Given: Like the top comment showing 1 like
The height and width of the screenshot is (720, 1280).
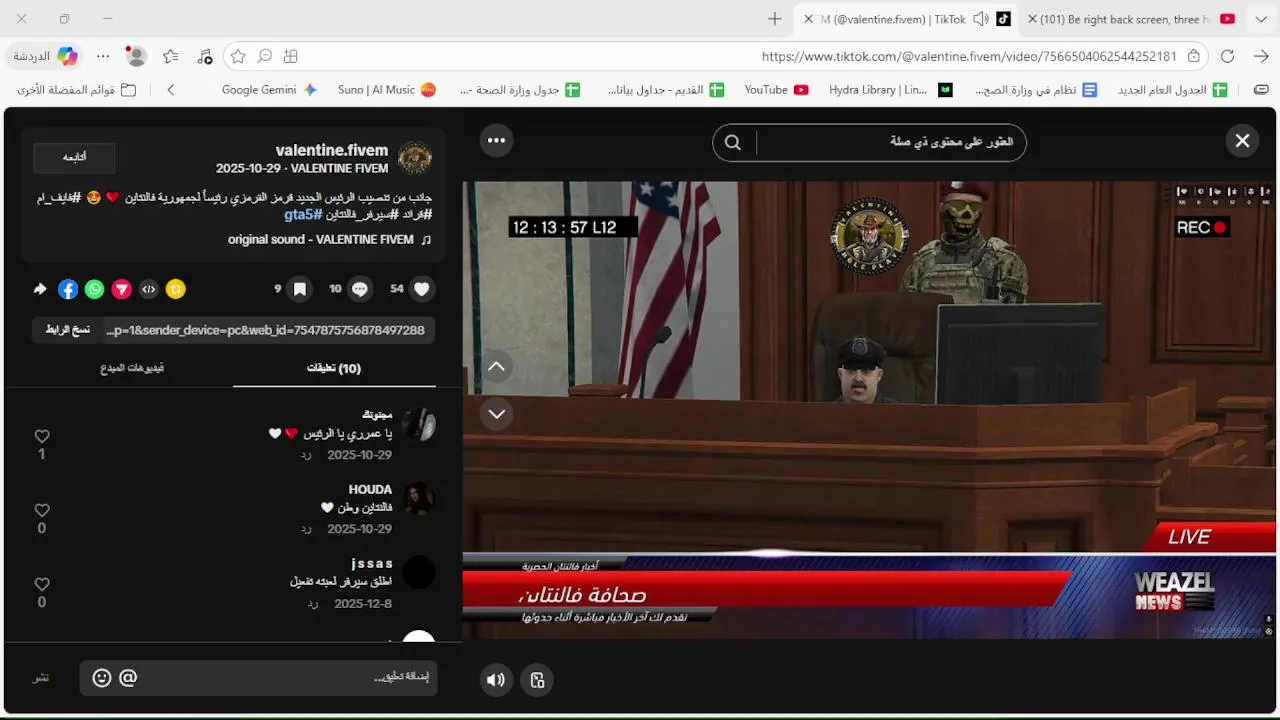Looking at the screenshot, I should pos(42,437).
